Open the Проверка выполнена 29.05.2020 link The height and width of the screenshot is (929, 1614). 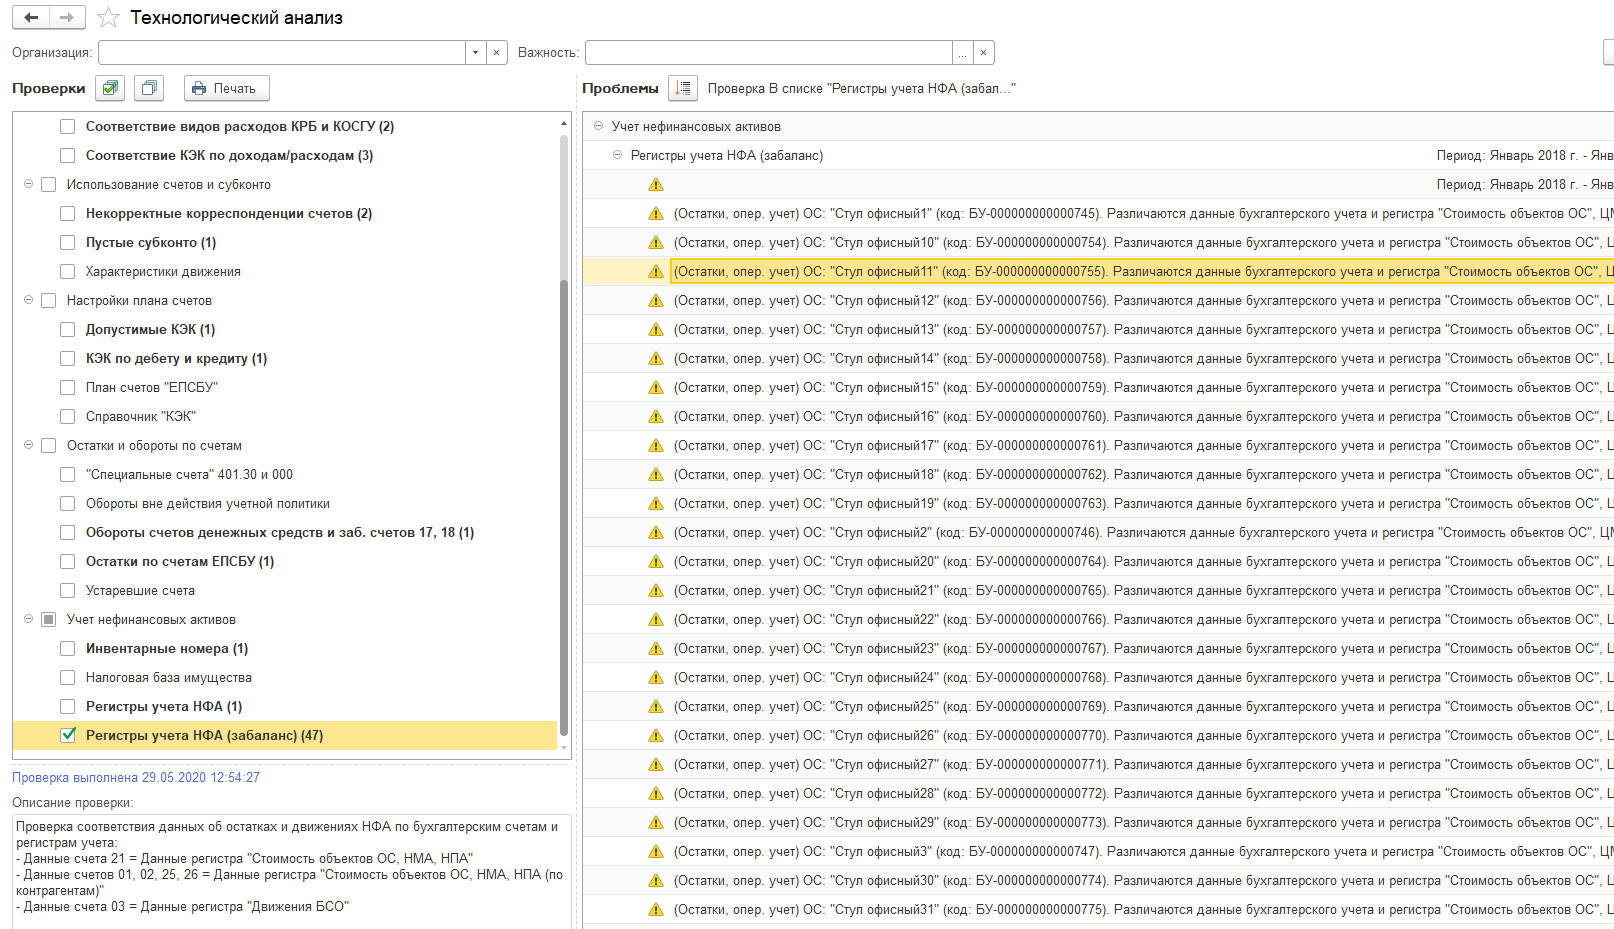point(136,777)
